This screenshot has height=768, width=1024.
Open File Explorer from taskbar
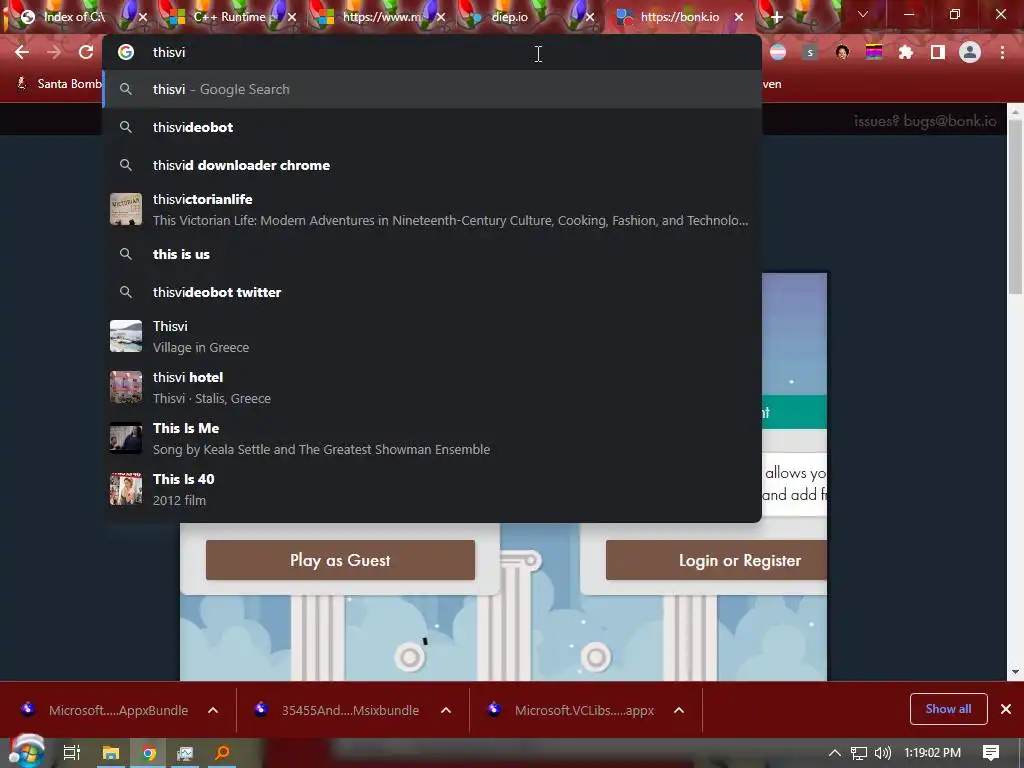pyautogui.click(x=110, y=753)
